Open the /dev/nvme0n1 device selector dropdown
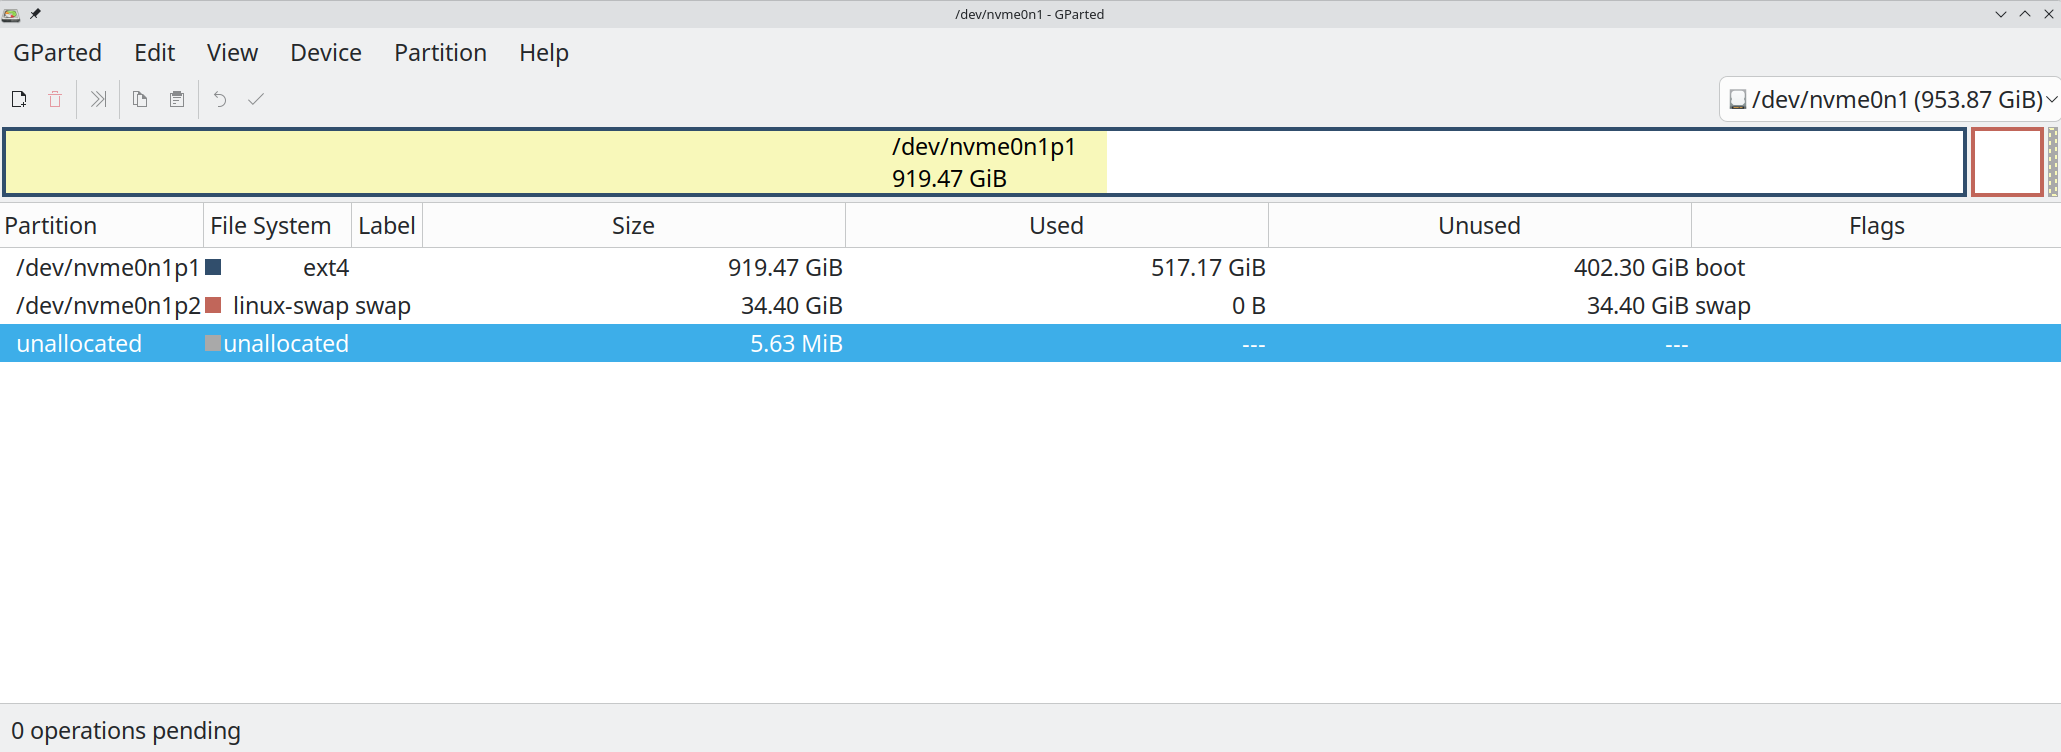The width and height of the screenshot is (2061, 752). [x=1891, y=99]
